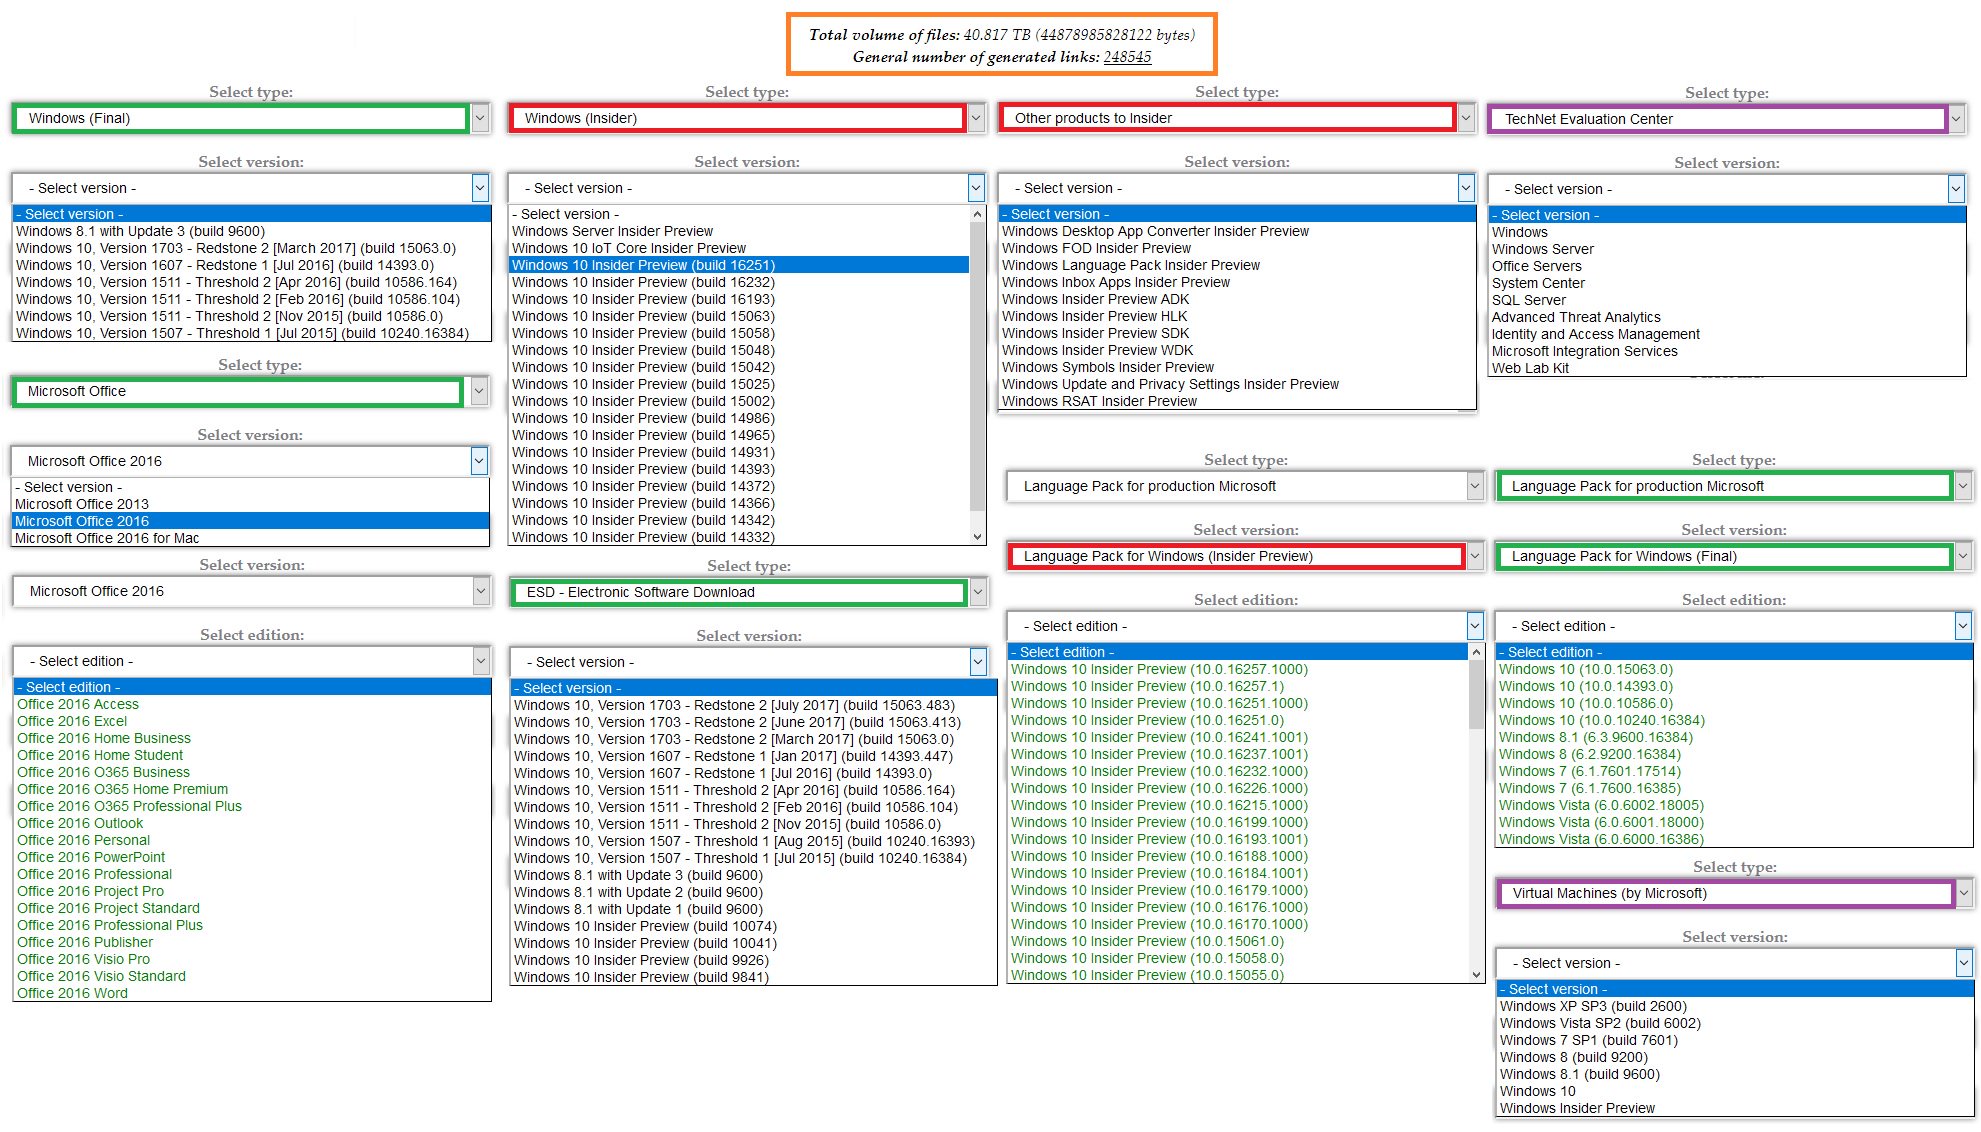This screenshot has height=1132, width=1981.
Task: Open the TechNet Evaluation Center dropdown
Action: tap(1727, 119)
